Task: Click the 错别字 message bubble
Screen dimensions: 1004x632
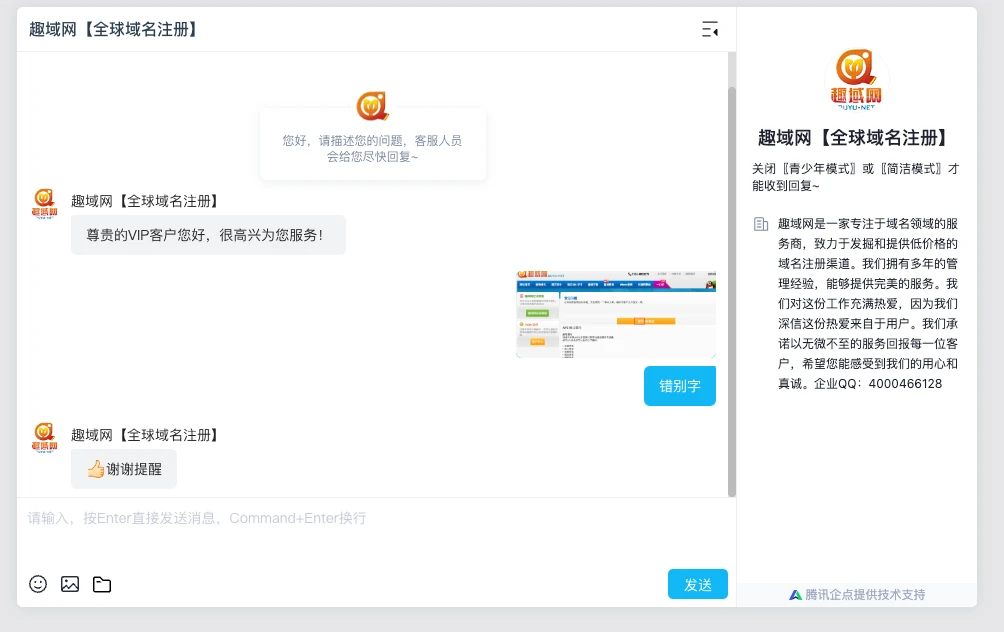Action: pos(680,386)
